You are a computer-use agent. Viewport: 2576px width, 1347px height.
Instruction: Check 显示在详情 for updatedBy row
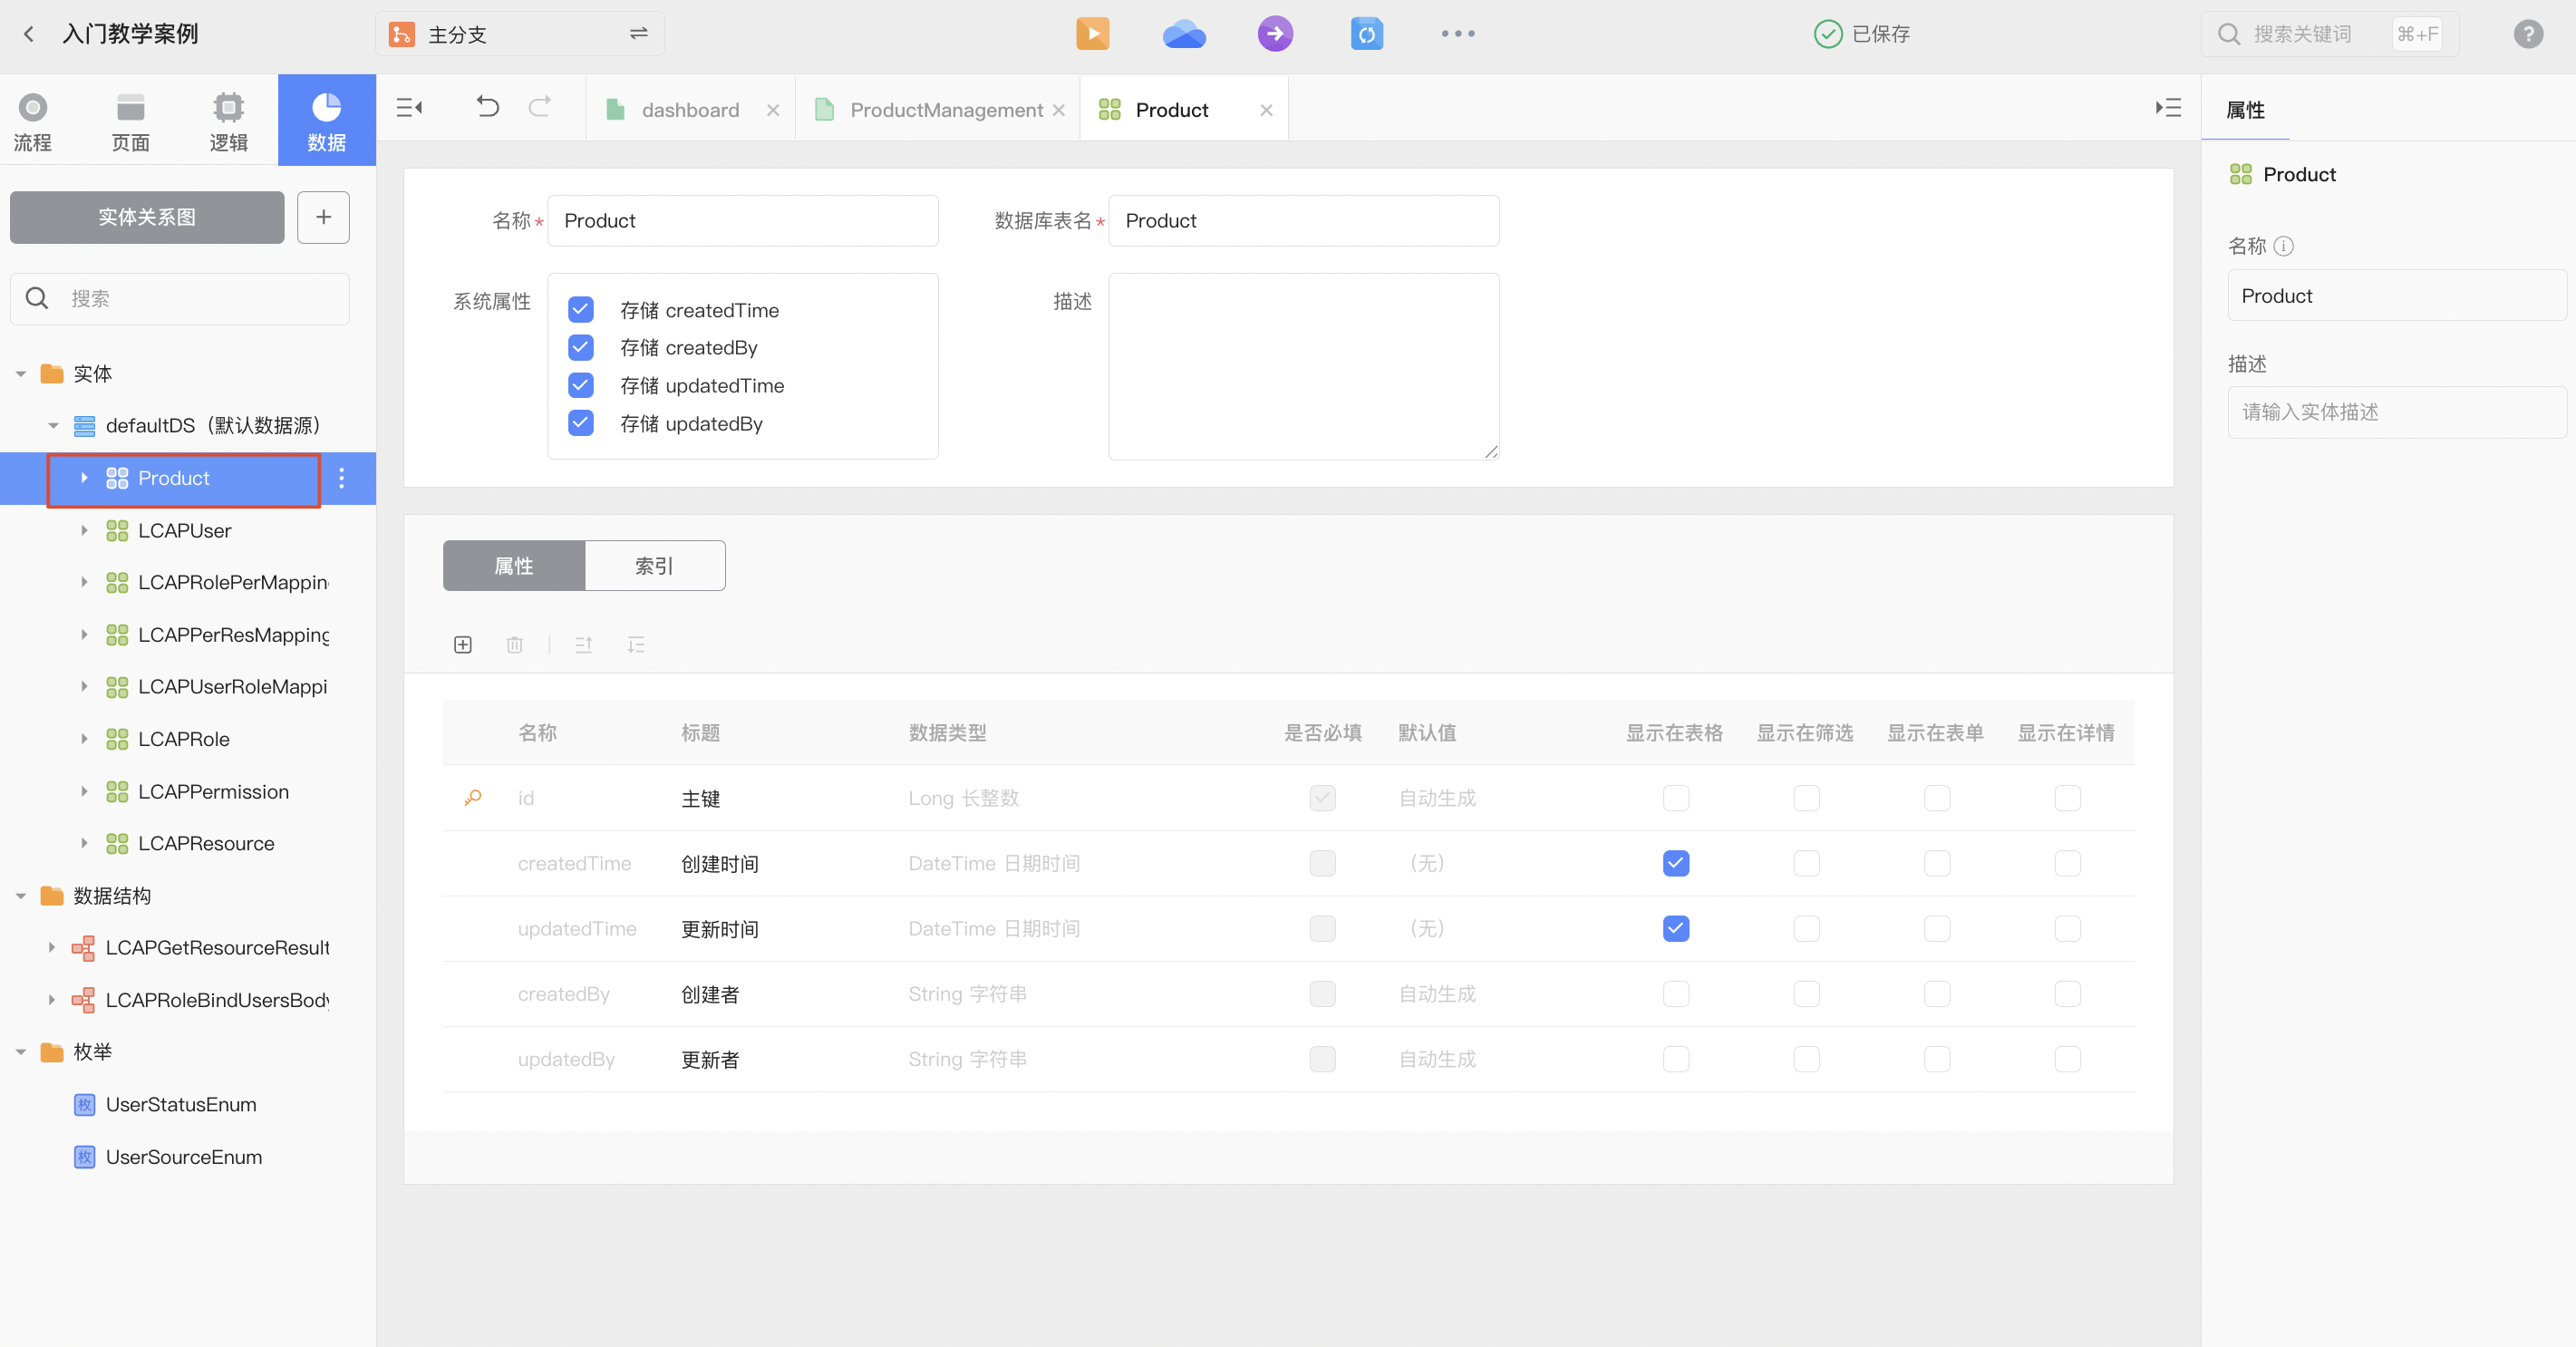[x=2067, y=1059]
